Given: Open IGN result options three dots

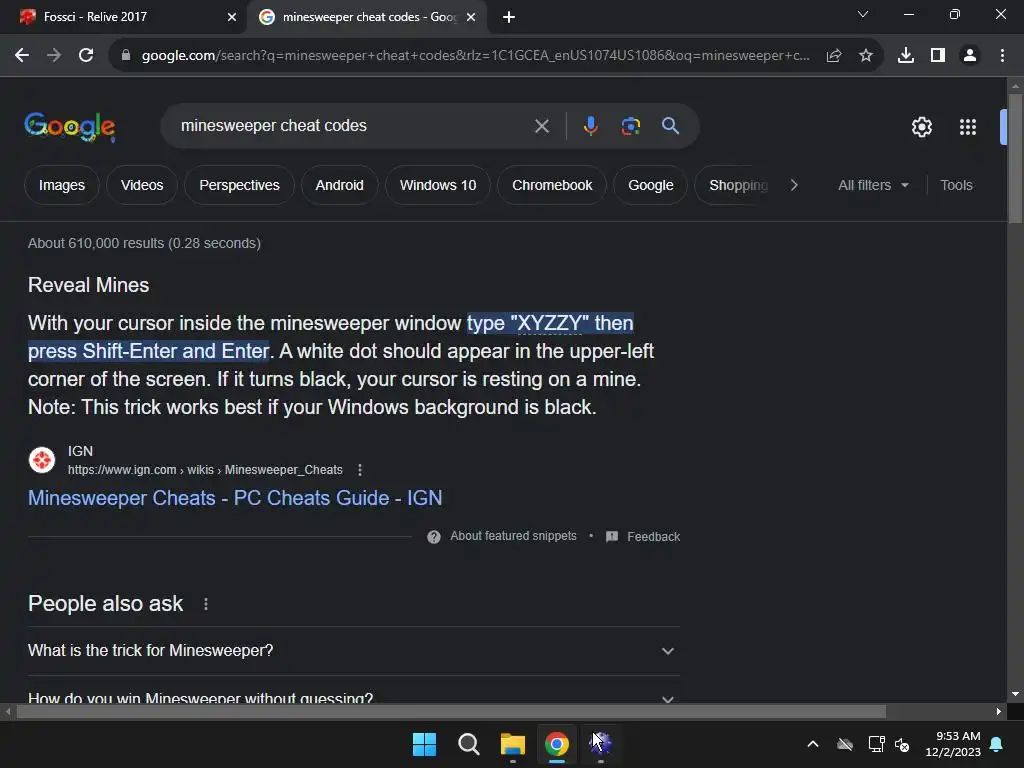Looking at the screenshot, I should pyautogui.click(x=360, y=470).
